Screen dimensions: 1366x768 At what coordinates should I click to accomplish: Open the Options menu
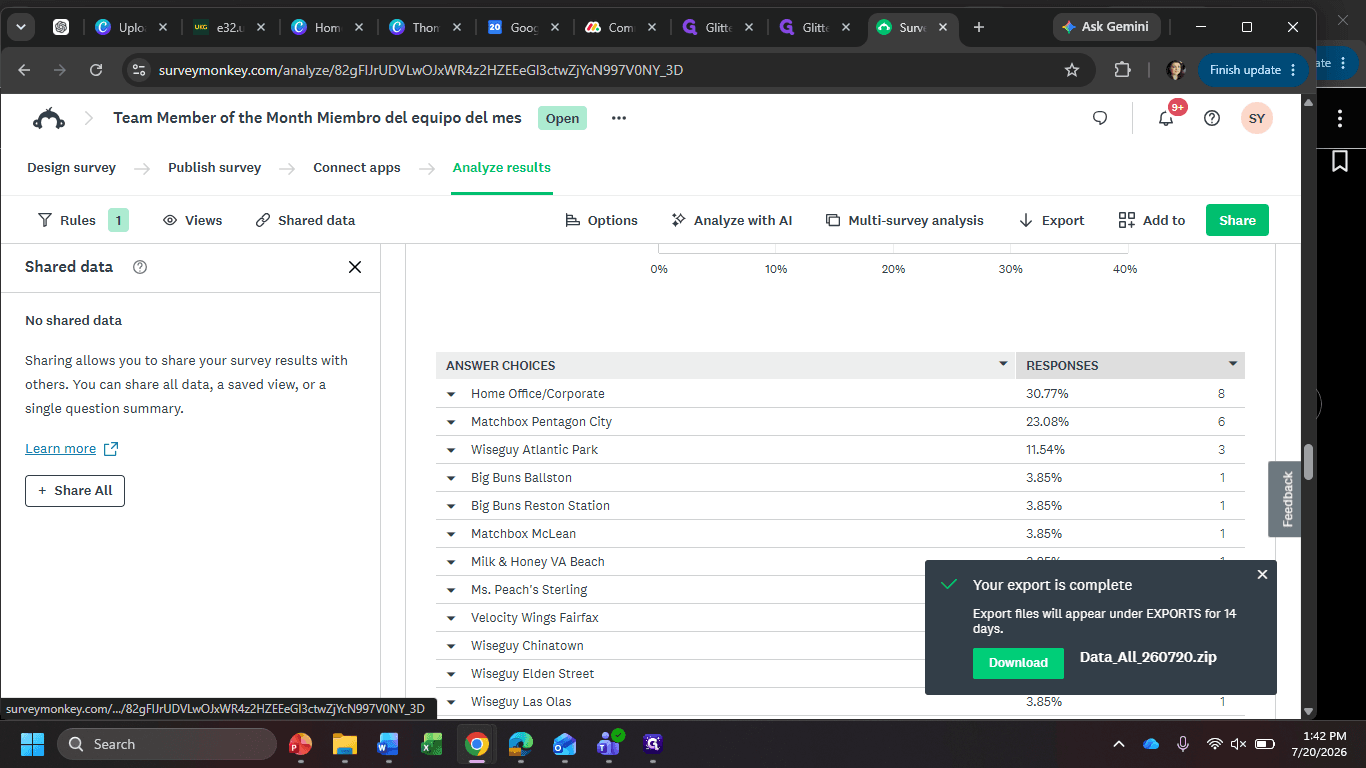coord(601,220)
